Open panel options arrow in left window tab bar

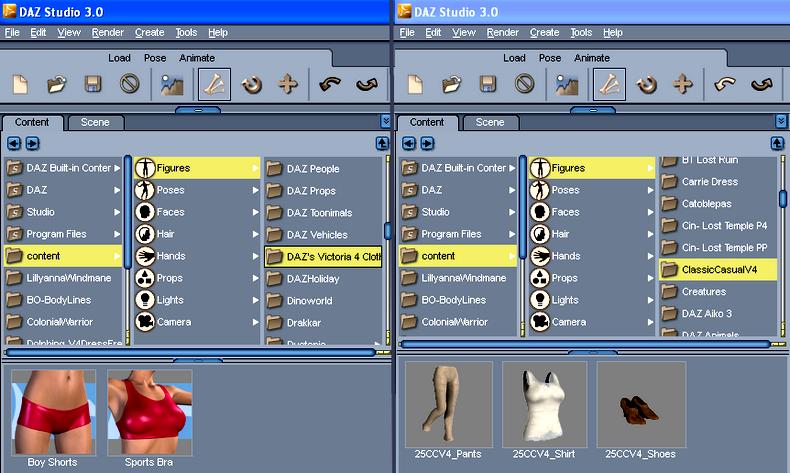click(x=385, y=121)
